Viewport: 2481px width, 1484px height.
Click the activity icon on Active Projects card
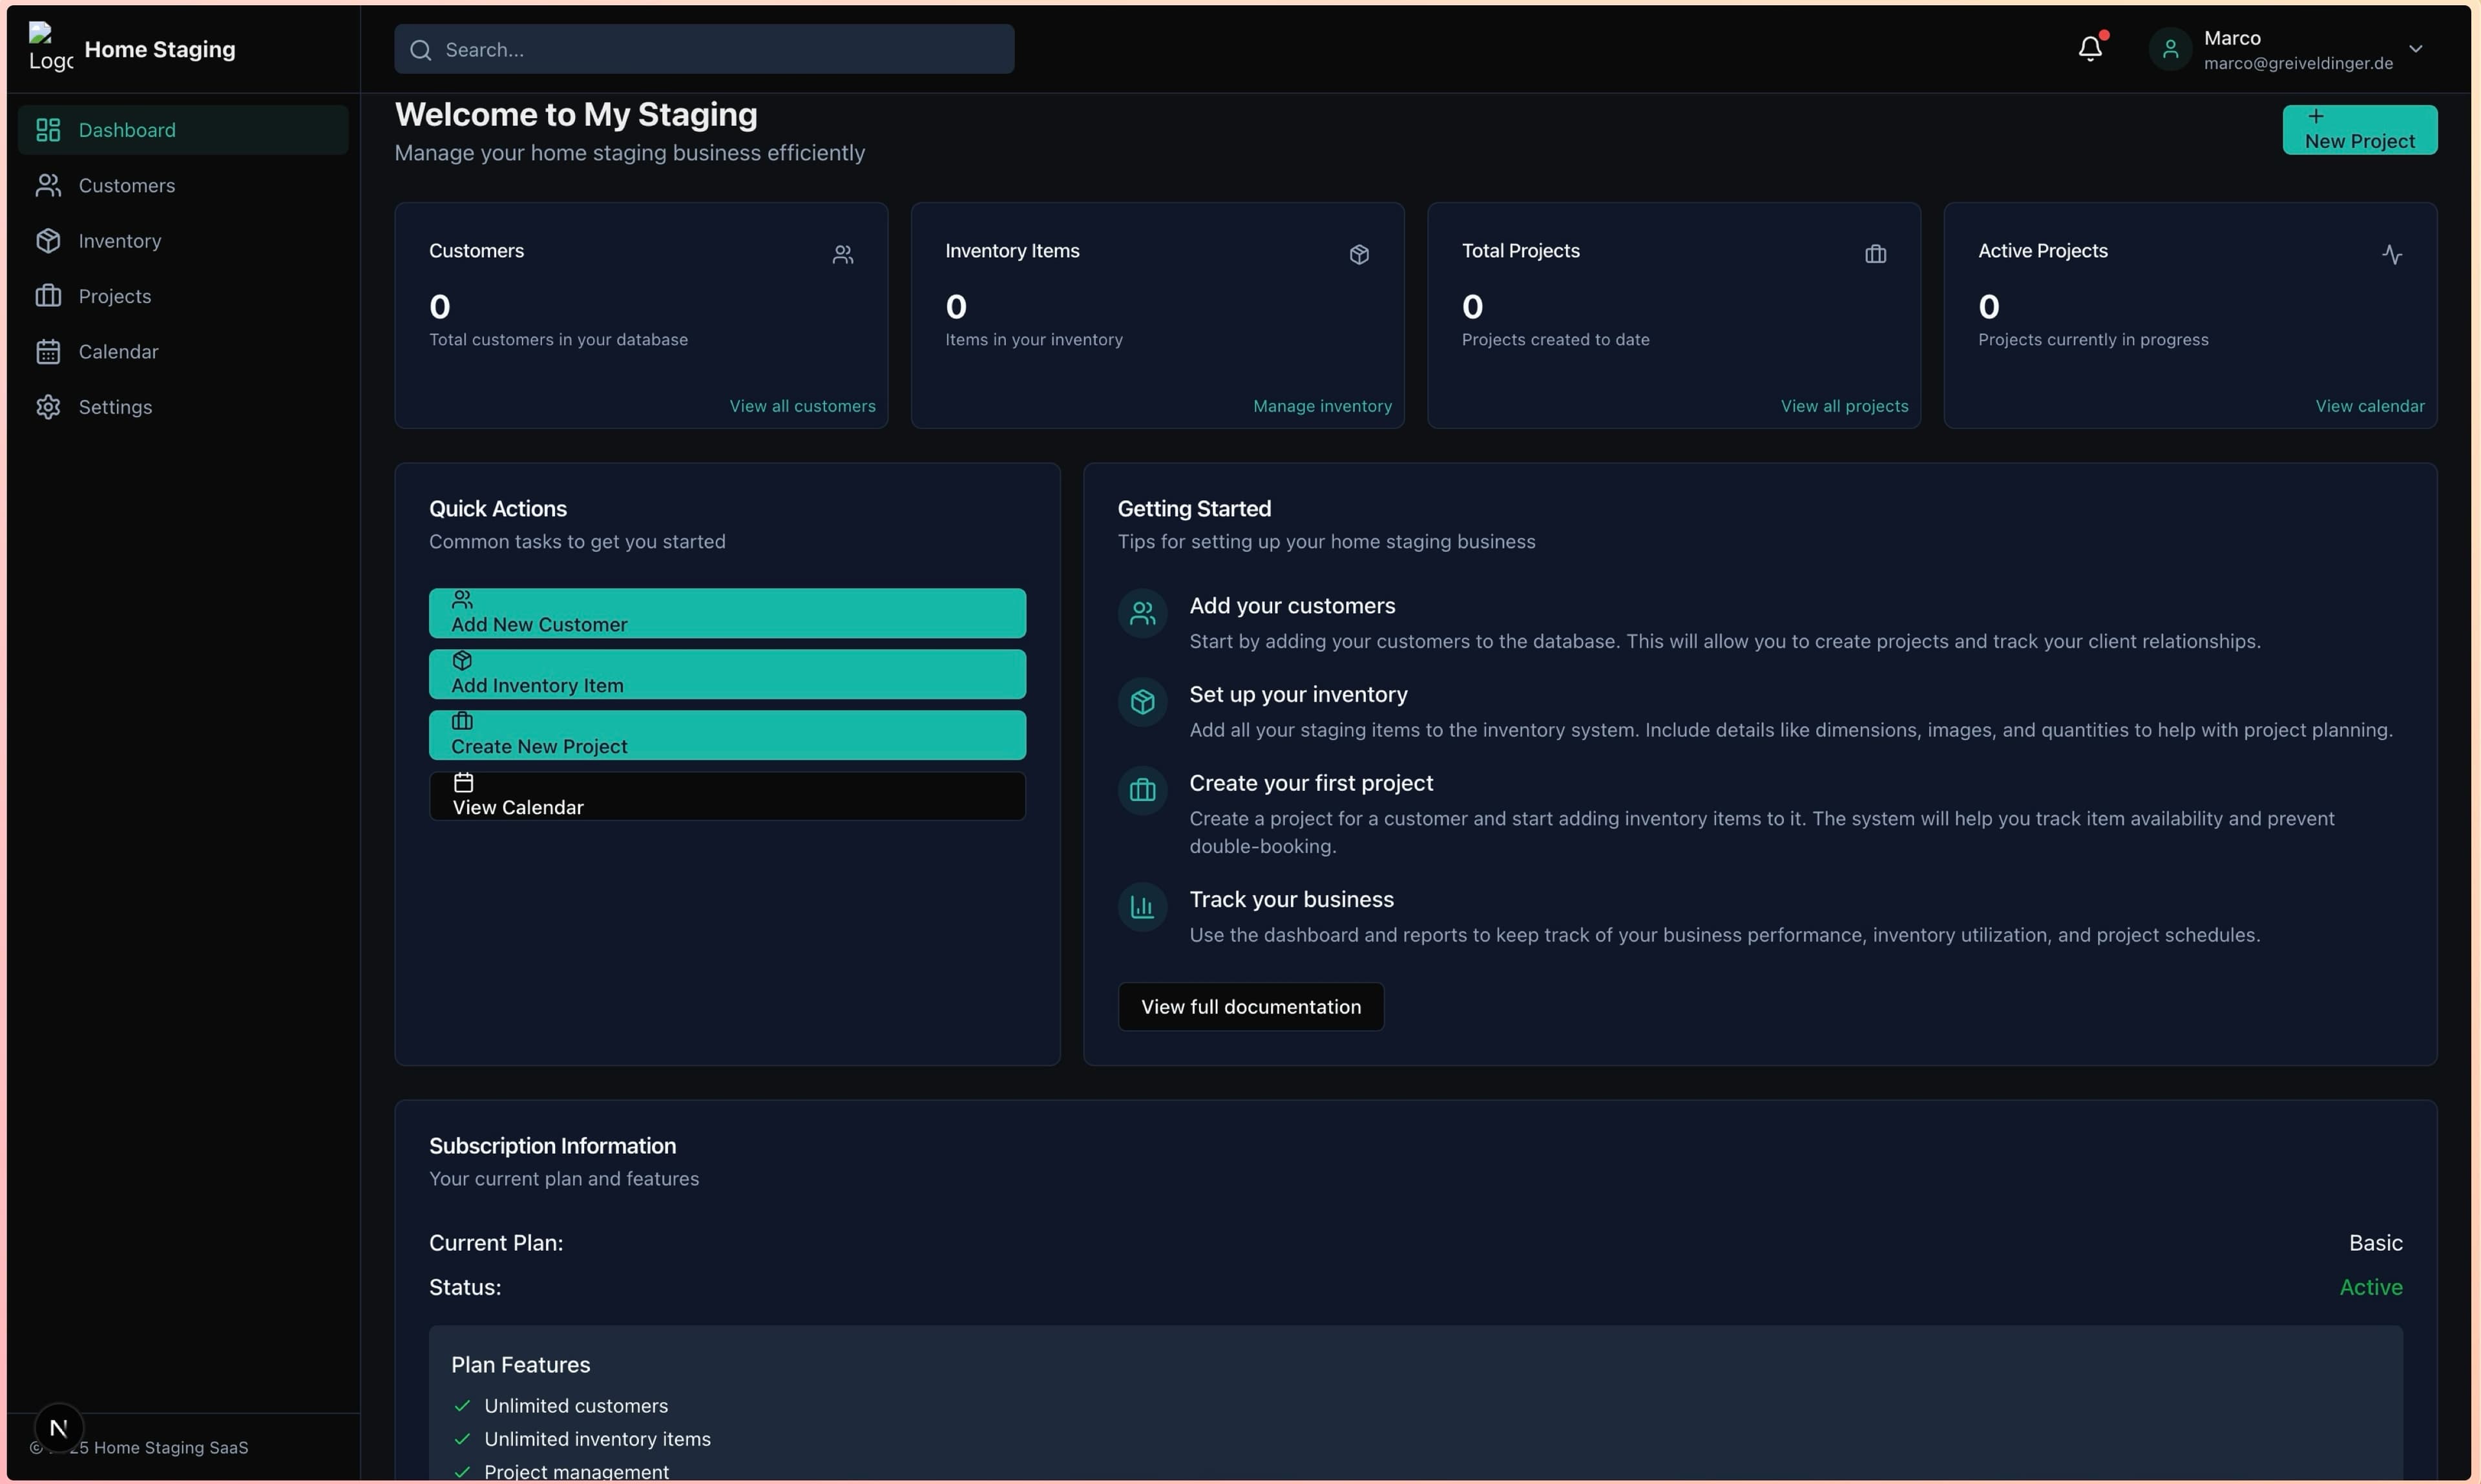[x=2393, y=254]
